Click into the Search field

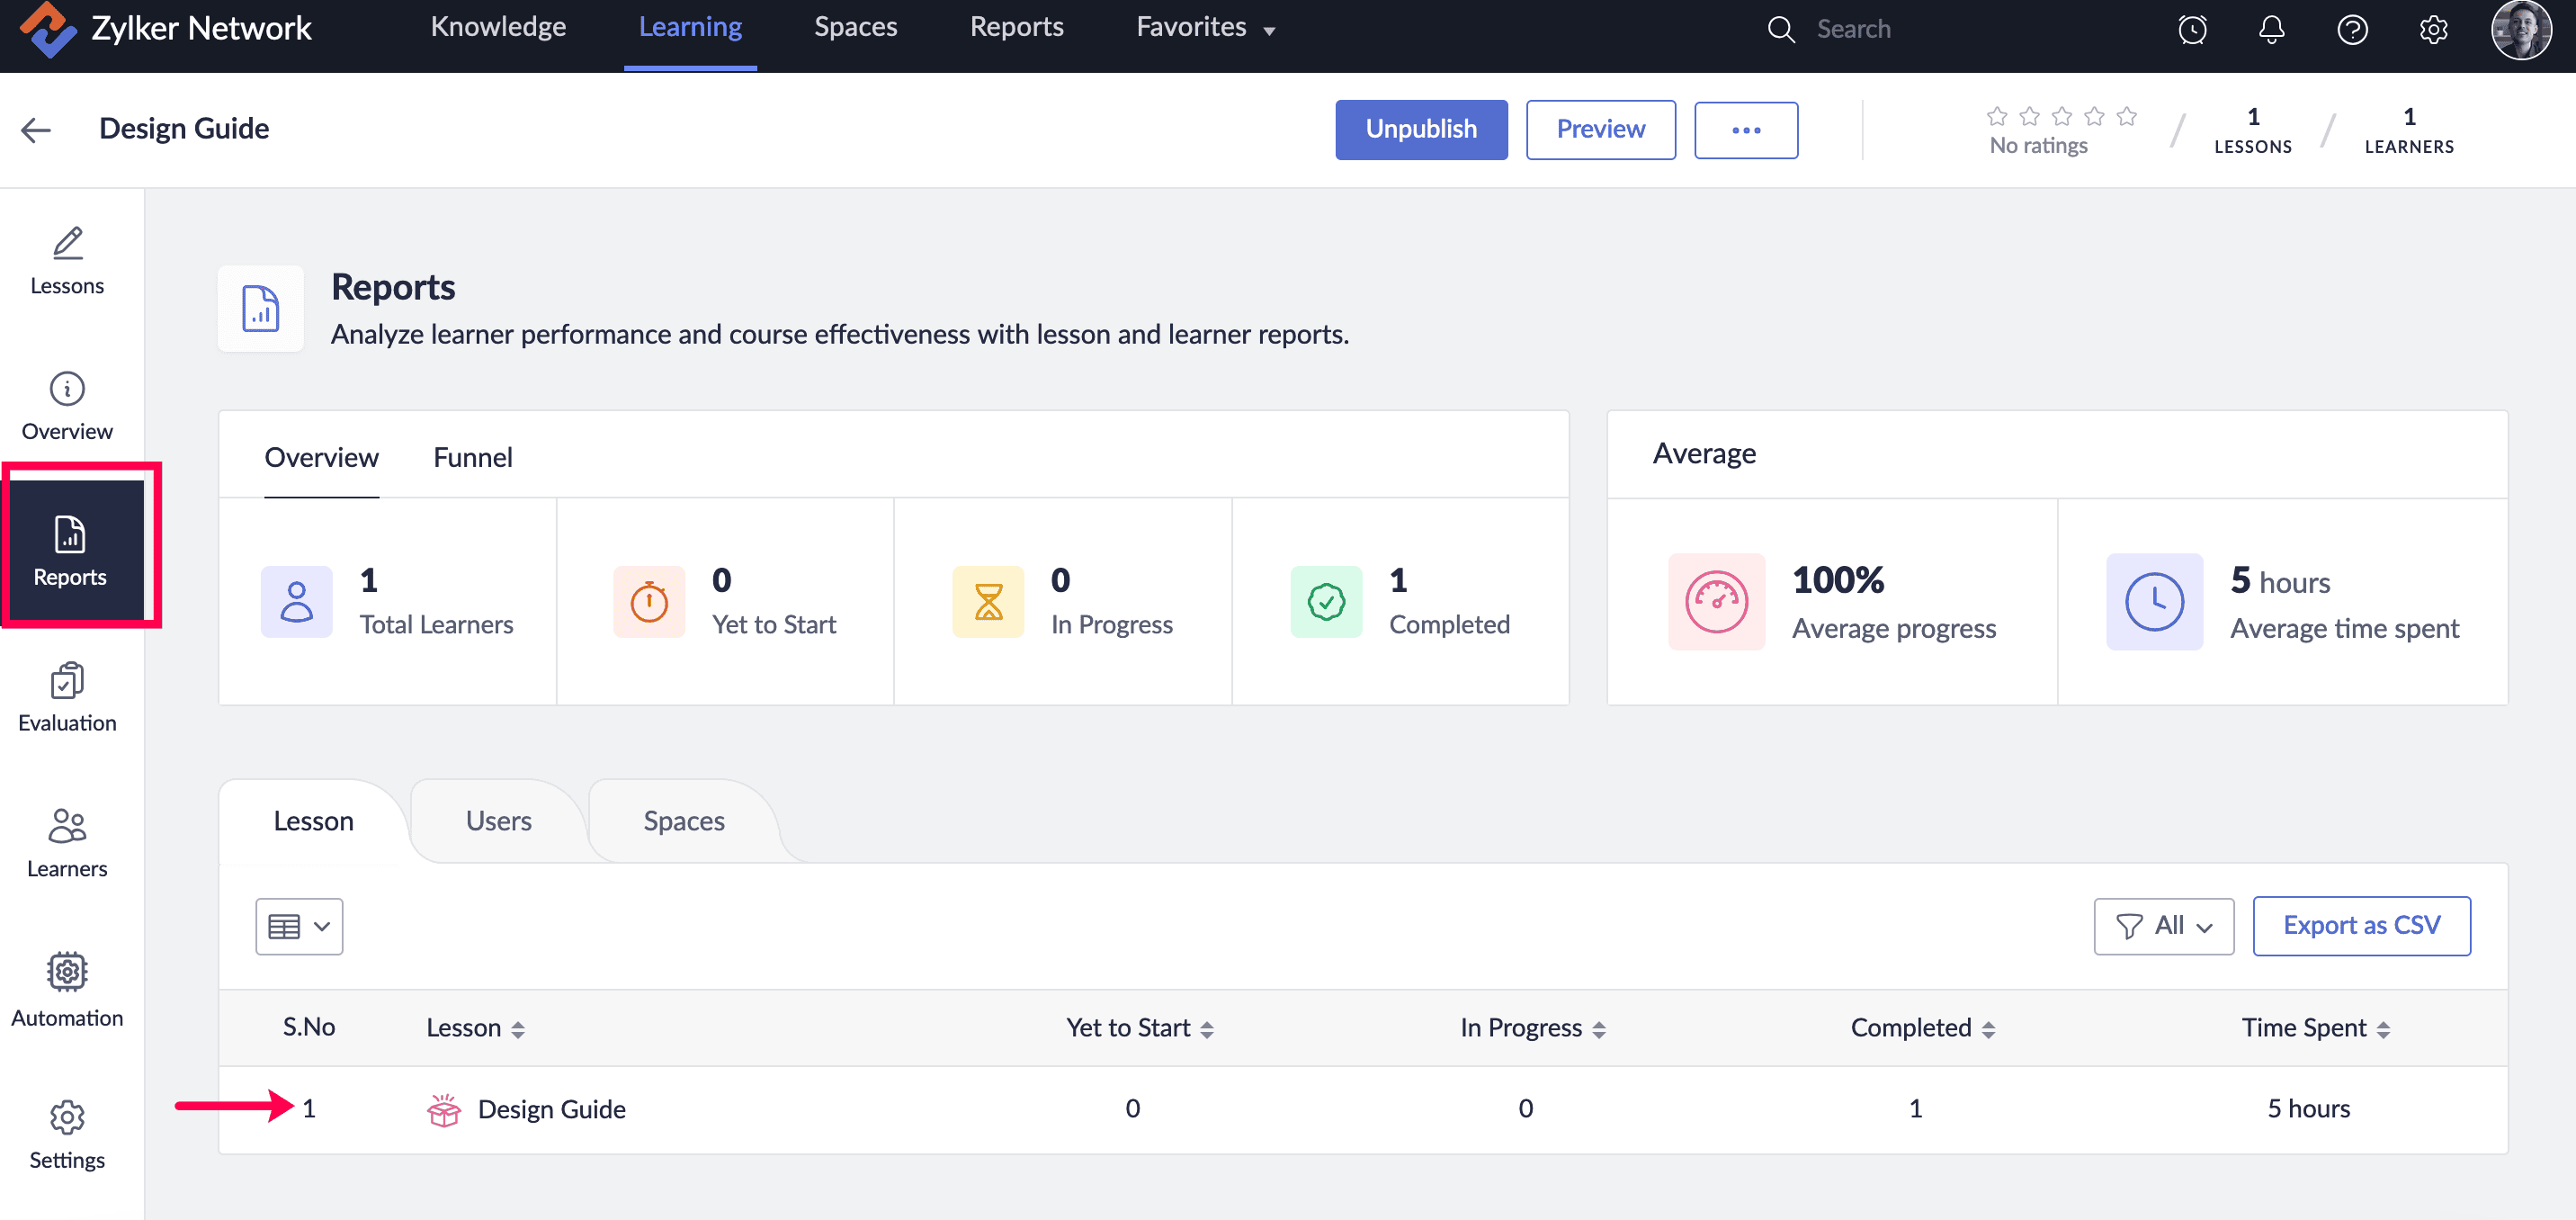(x=1900, y=29)
